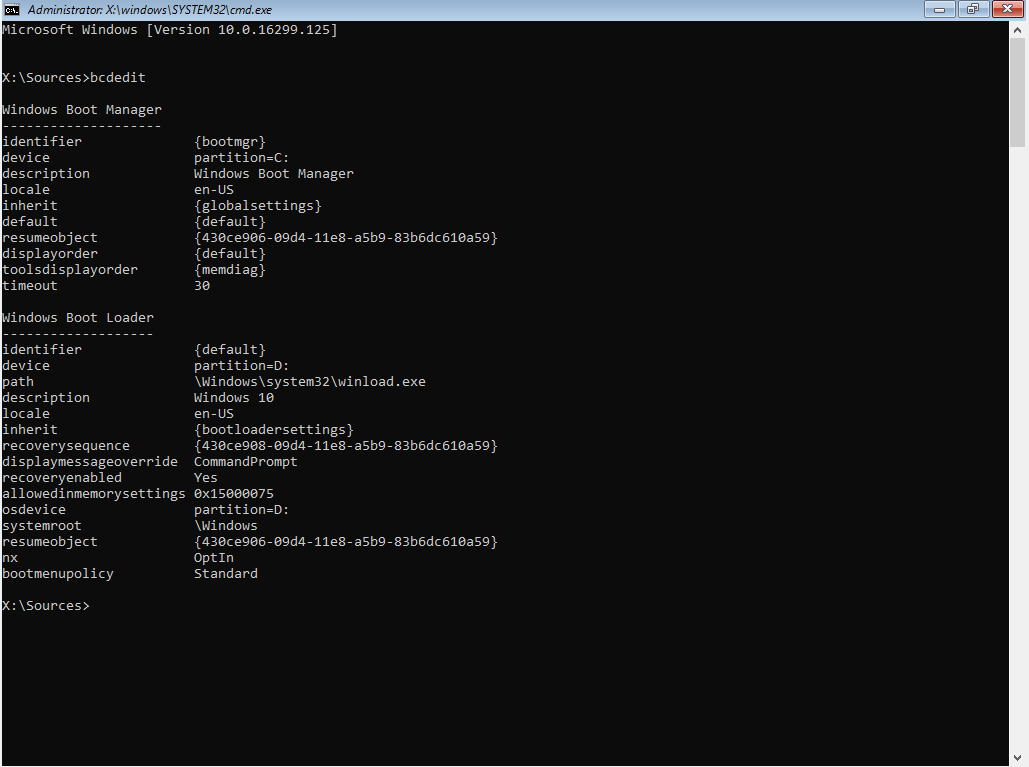Open the cmd.exe system menu icon

point(12,10)
